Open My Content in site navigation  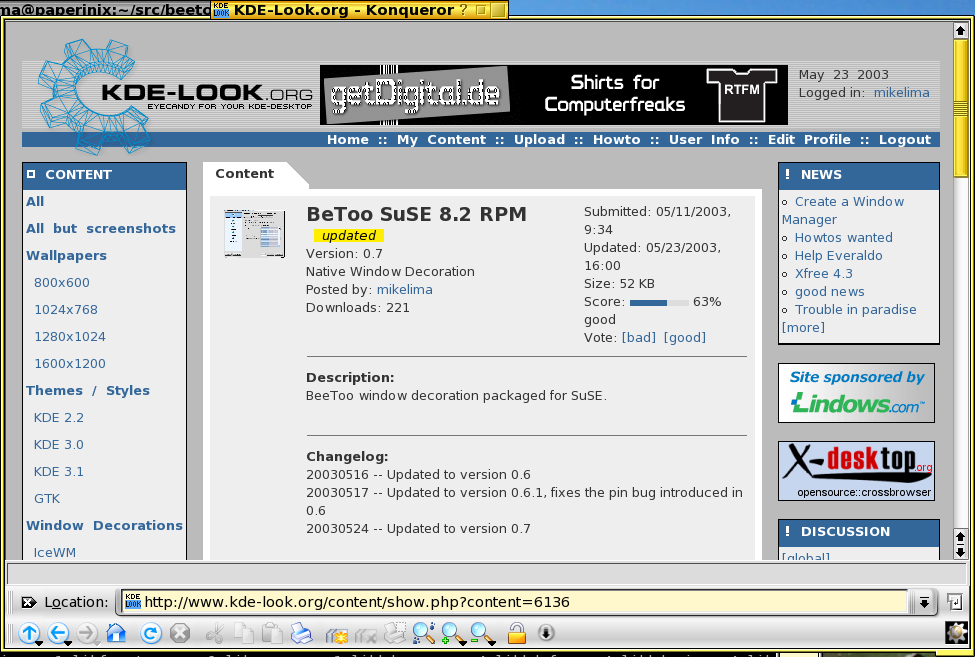(x=441, y=140)
